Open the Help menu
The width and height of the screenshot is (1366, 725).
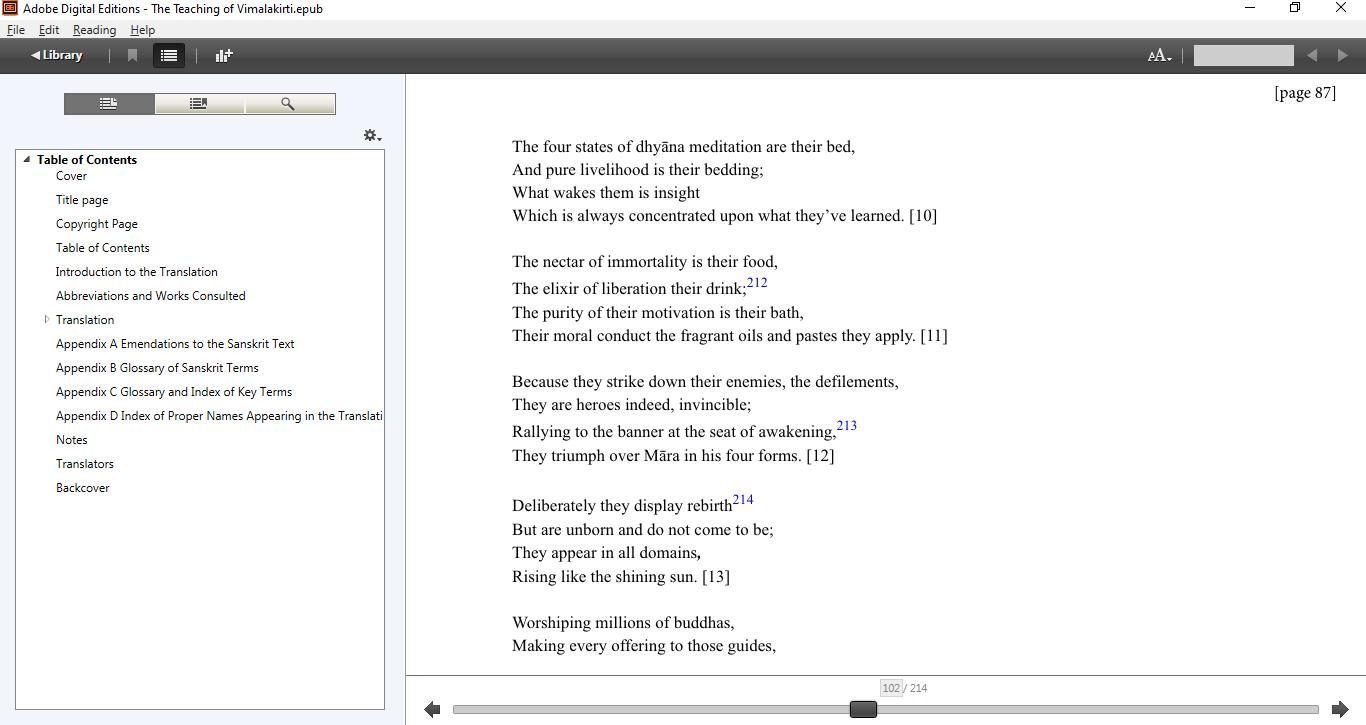(142, 30)
